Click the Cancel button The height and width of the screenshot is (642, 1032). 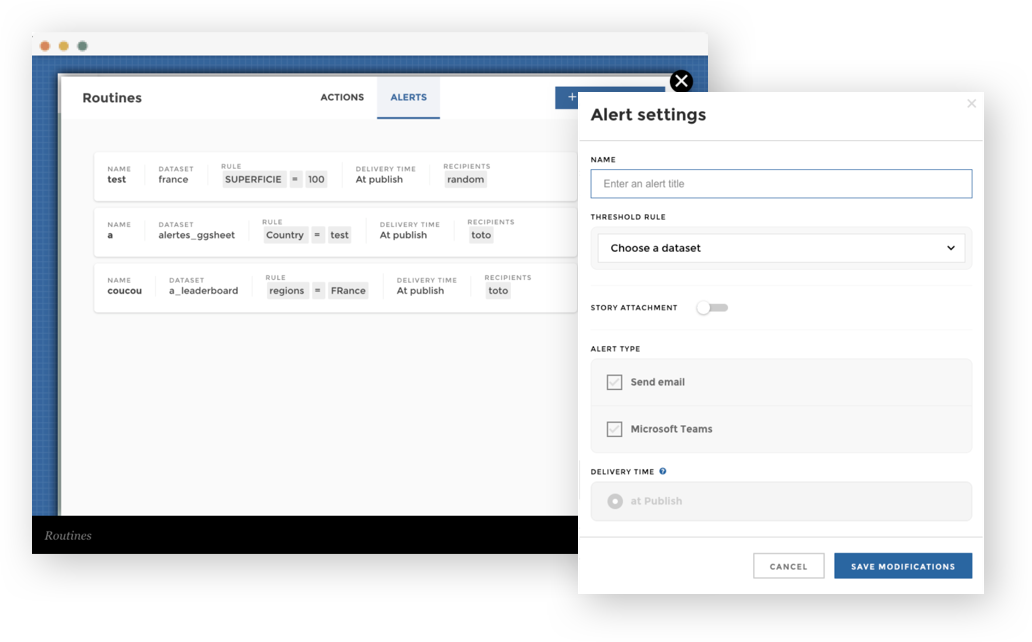(x=788, y=566)
